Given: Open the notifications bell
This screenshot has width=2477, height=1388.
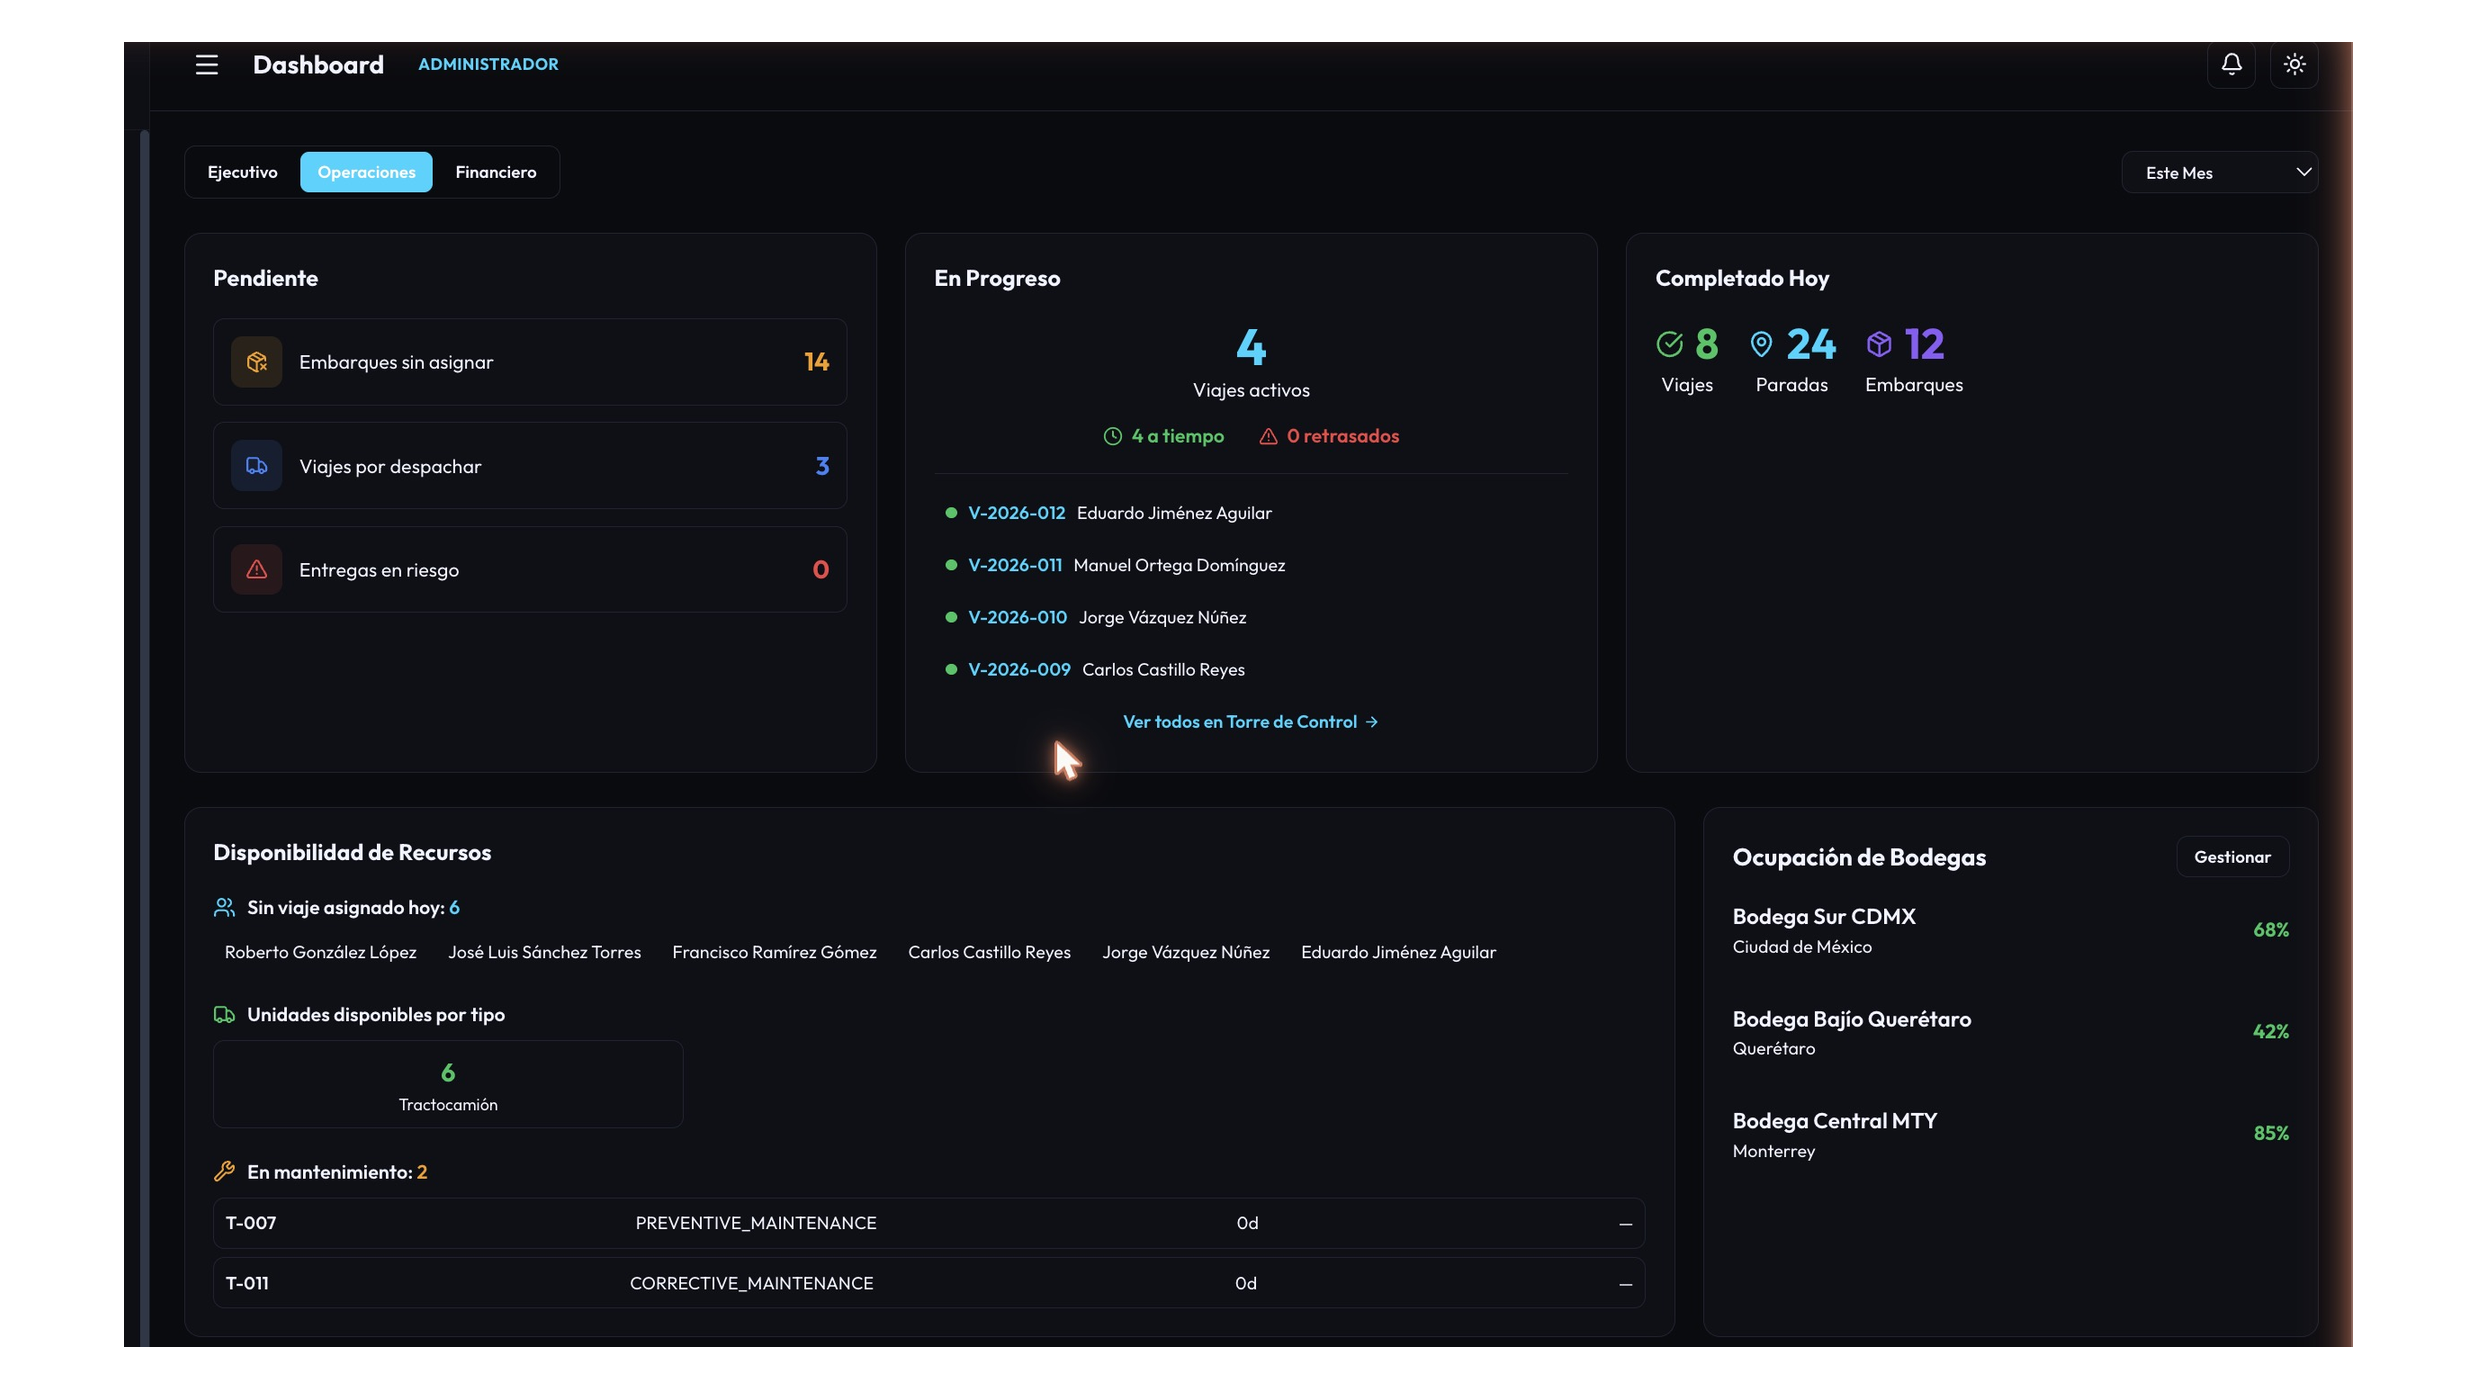Looking at the screenshot, I should (x=2231, y=64).
